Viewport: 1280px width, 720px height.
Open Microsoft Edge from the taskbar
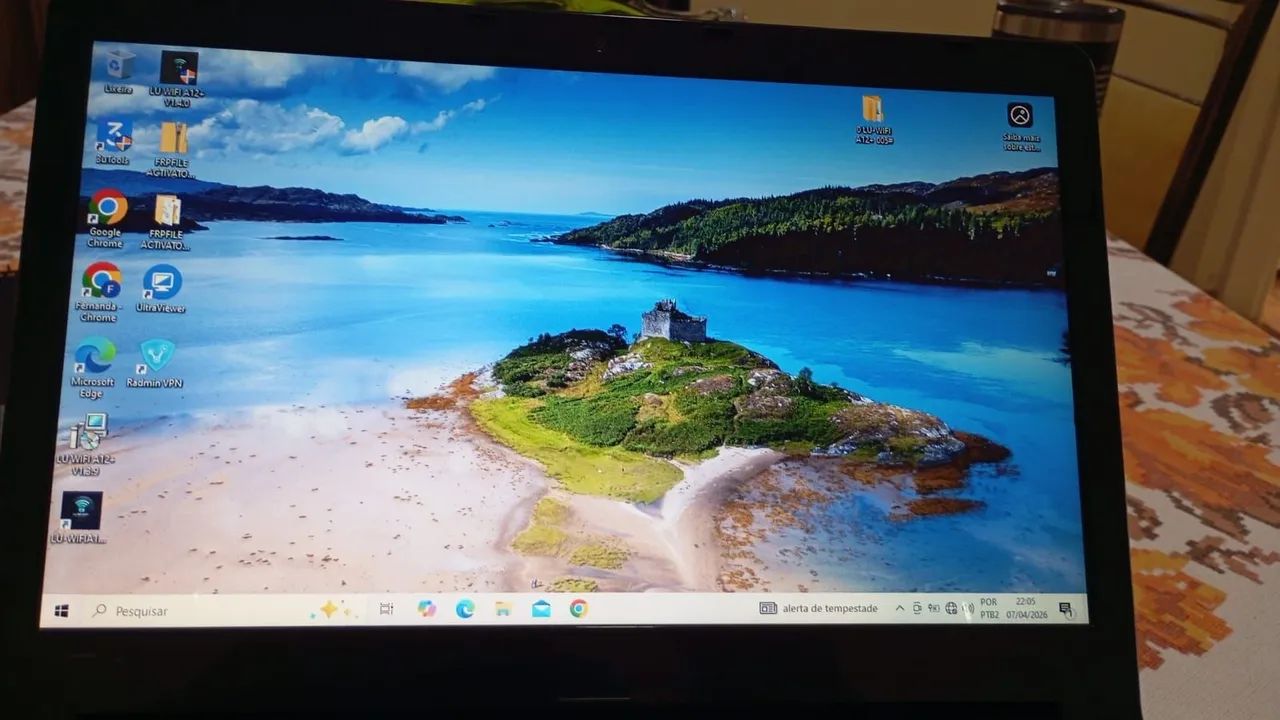pyautogui.click(x=465, y=608)
